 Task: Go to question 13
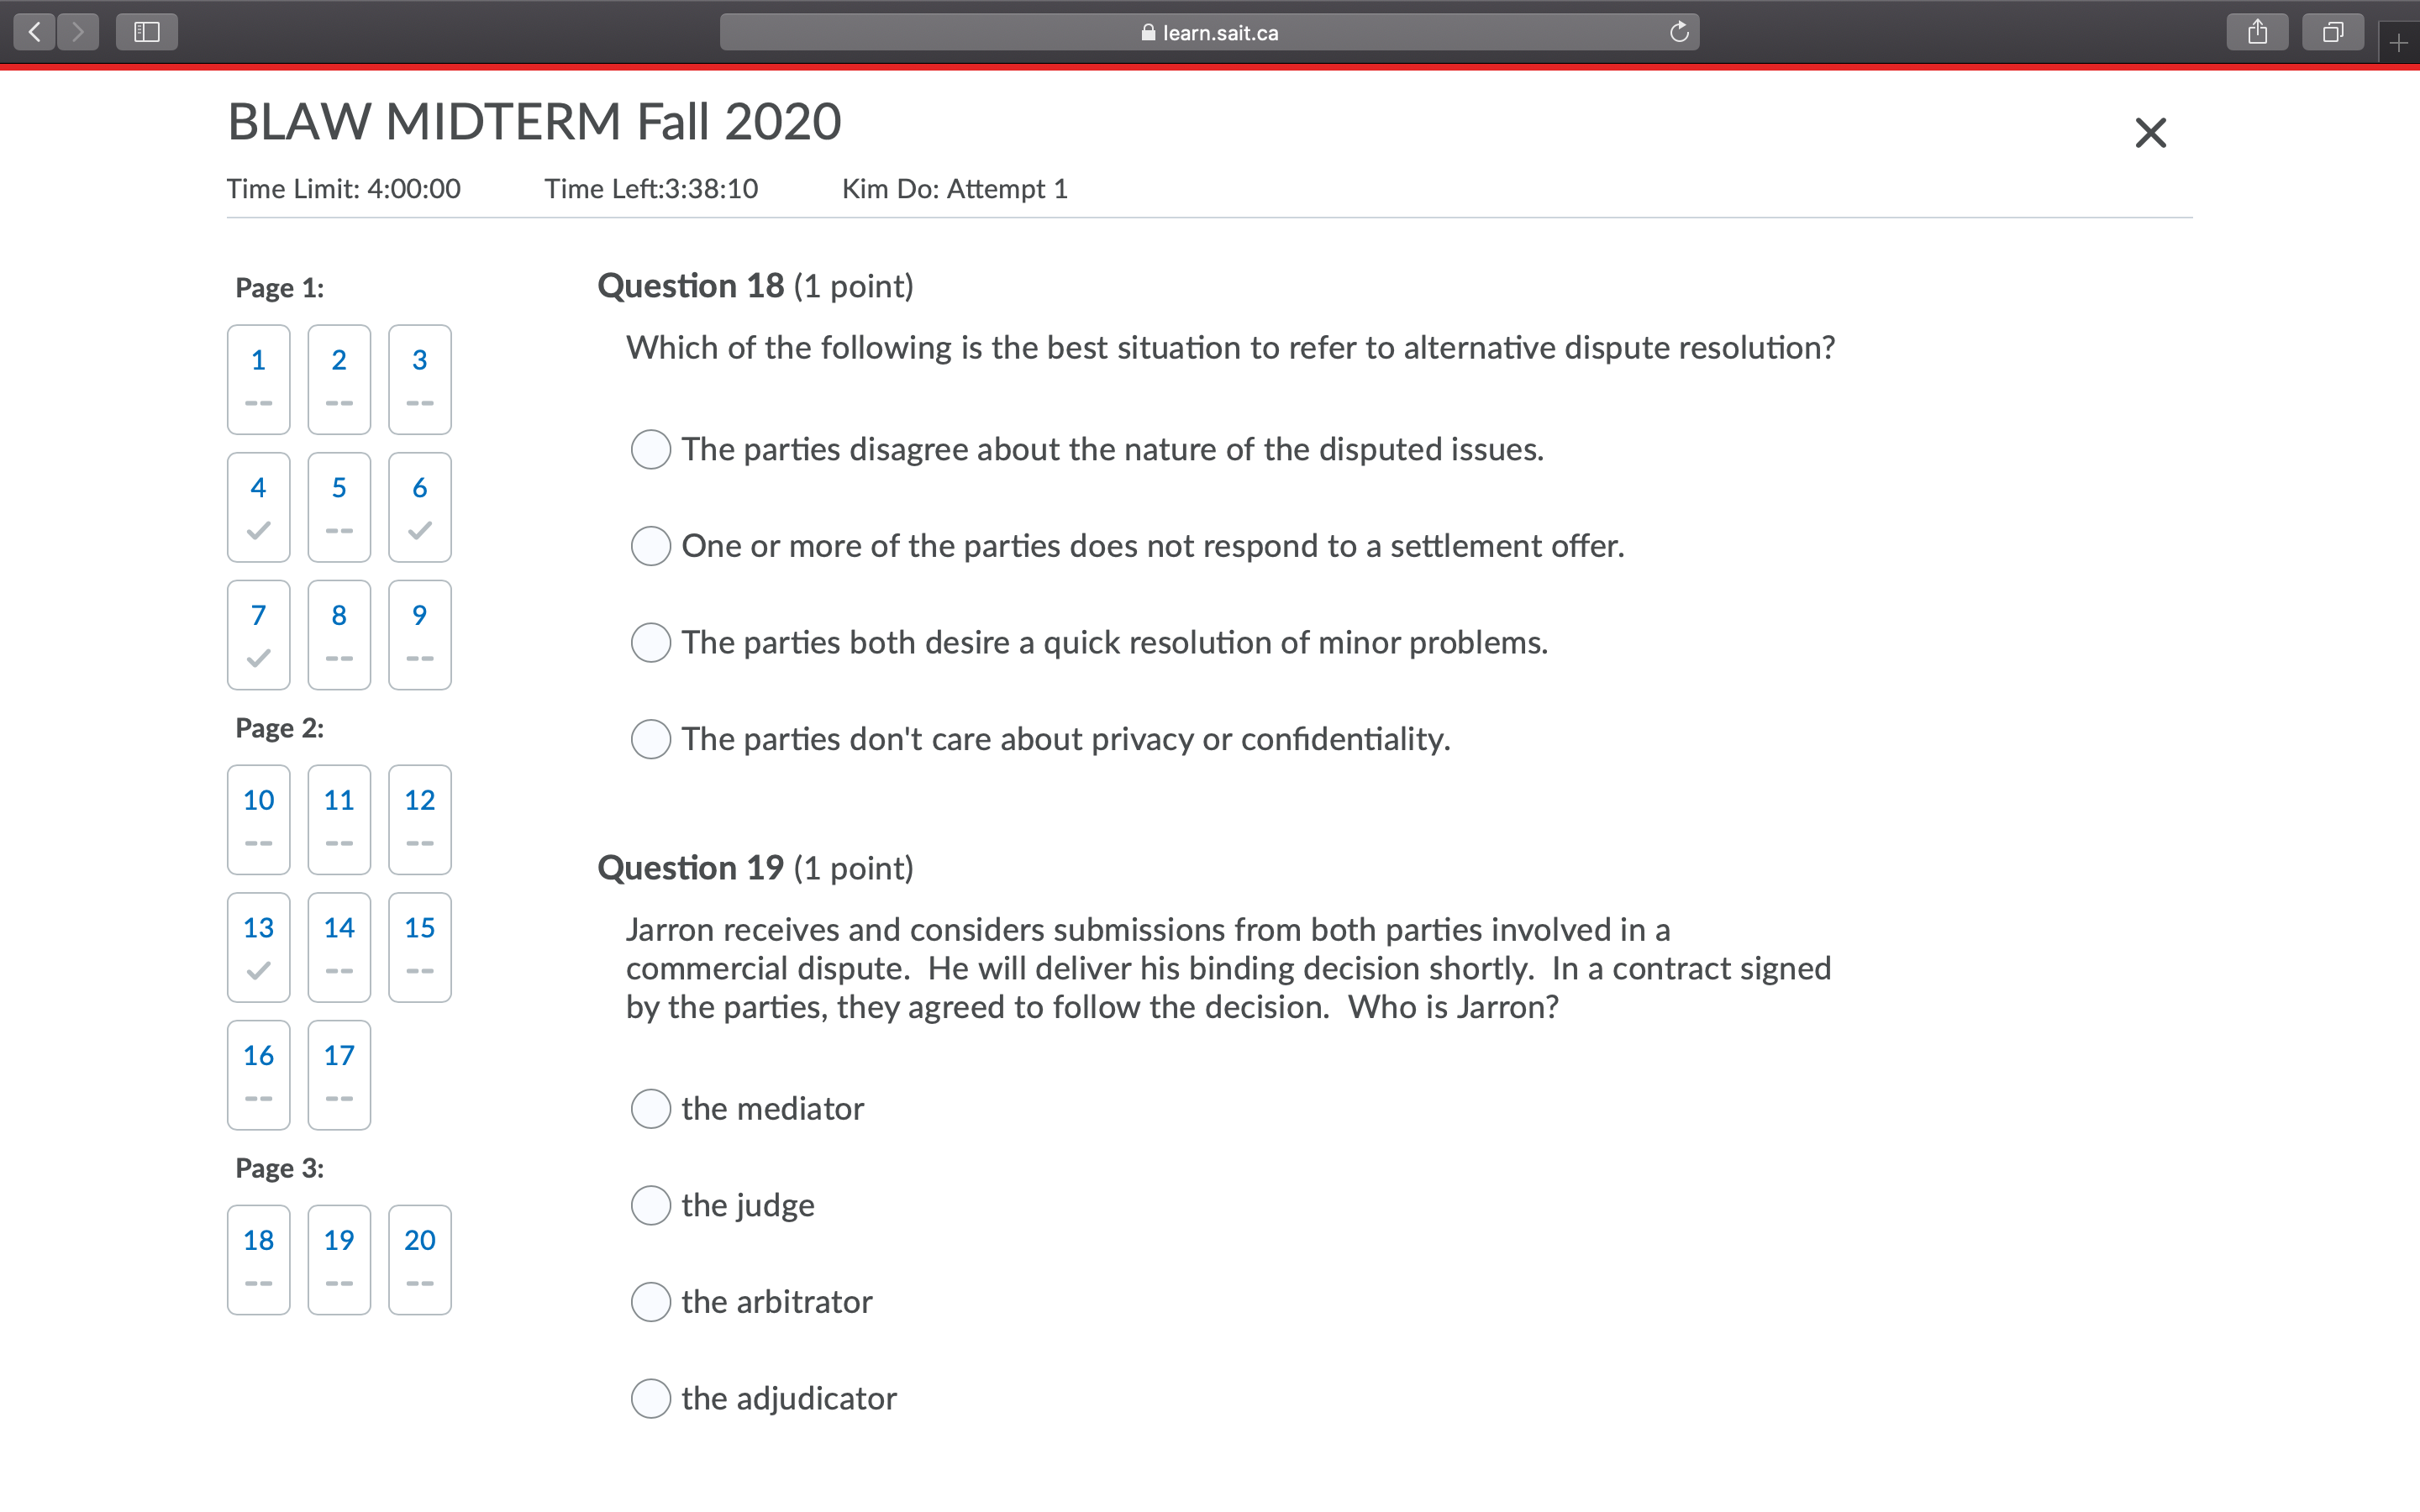(x=258, y=947)
